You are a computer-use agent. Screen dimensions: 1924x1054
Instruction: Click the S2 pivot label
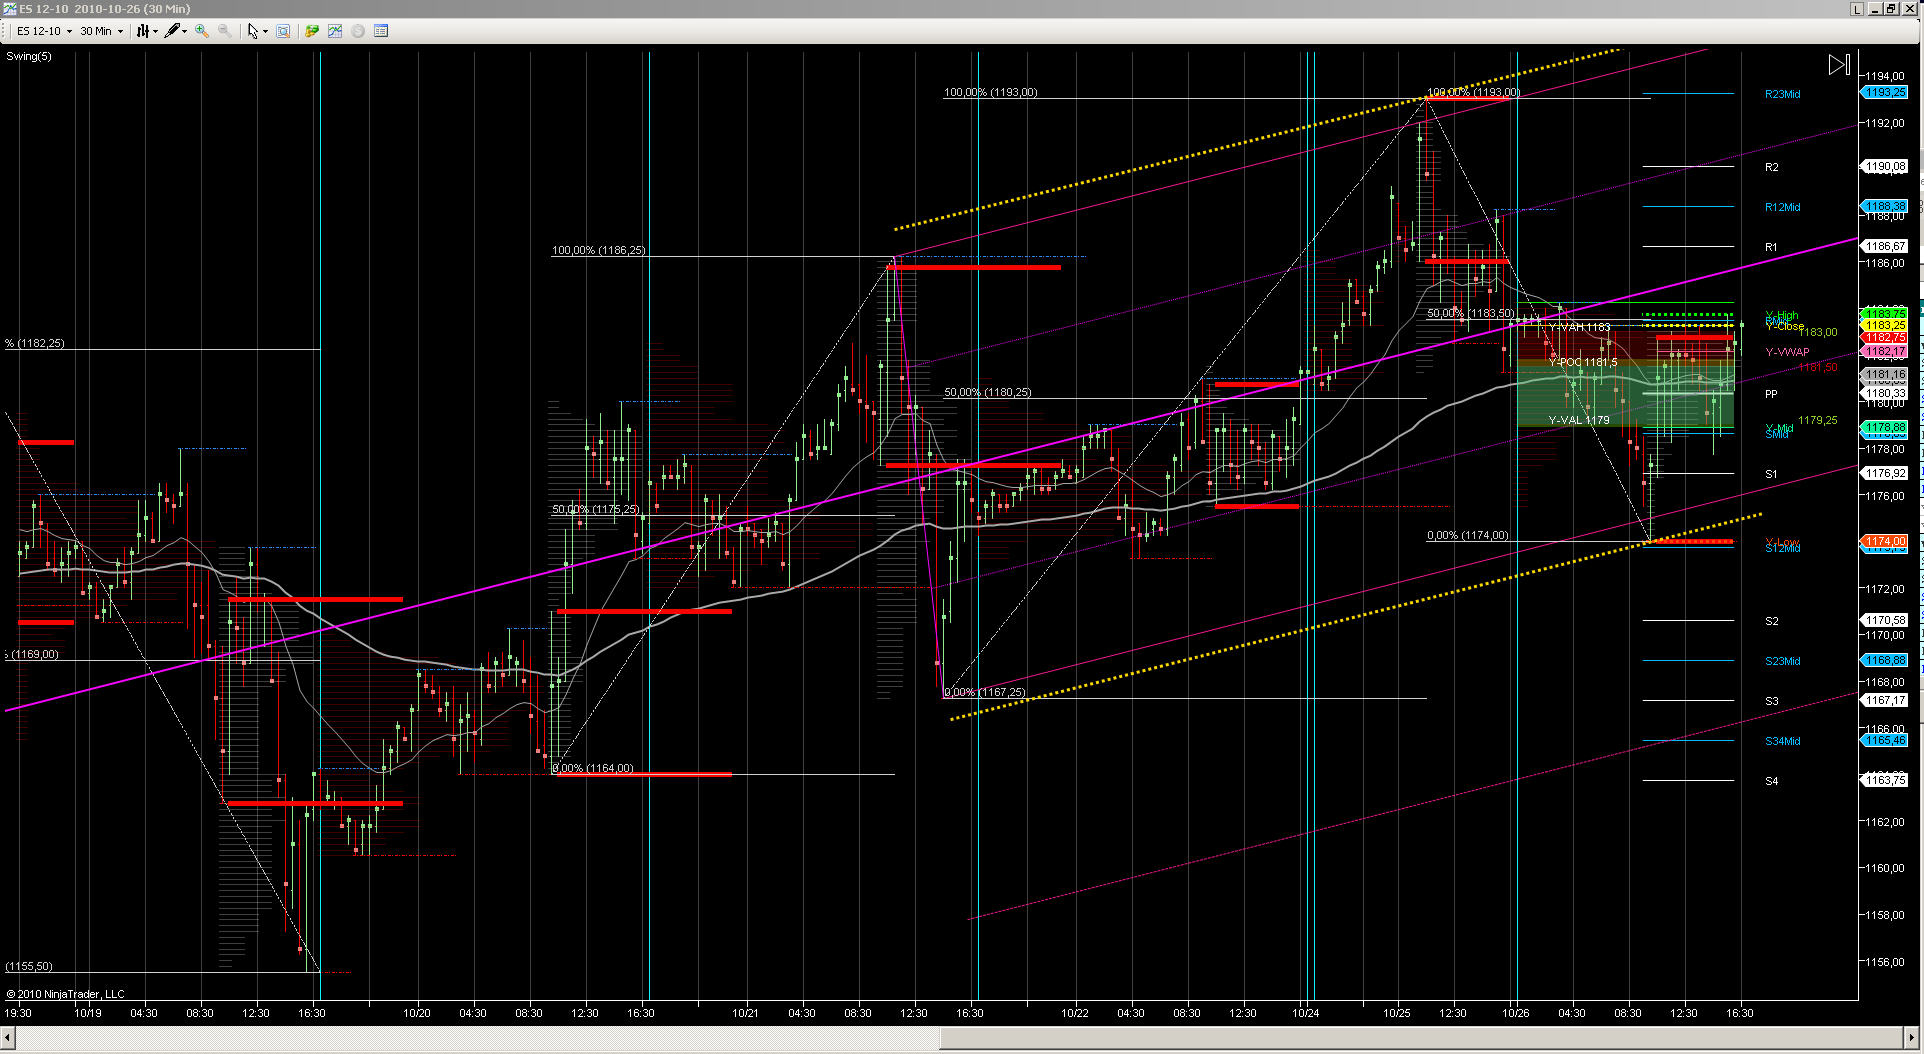[1772, 621]
